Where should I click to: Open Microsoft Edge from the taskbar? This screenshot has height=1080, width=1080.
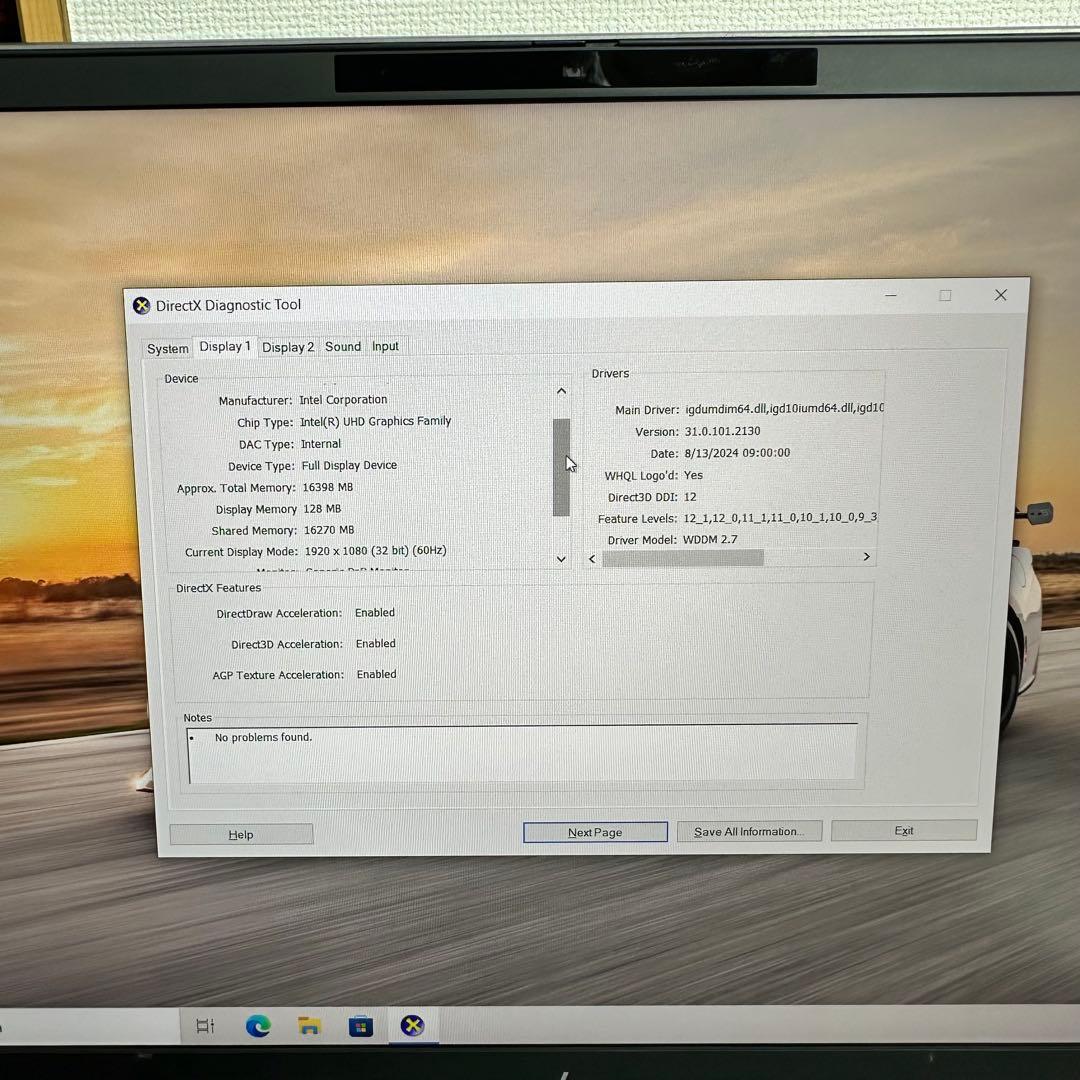coord(258,1025)
